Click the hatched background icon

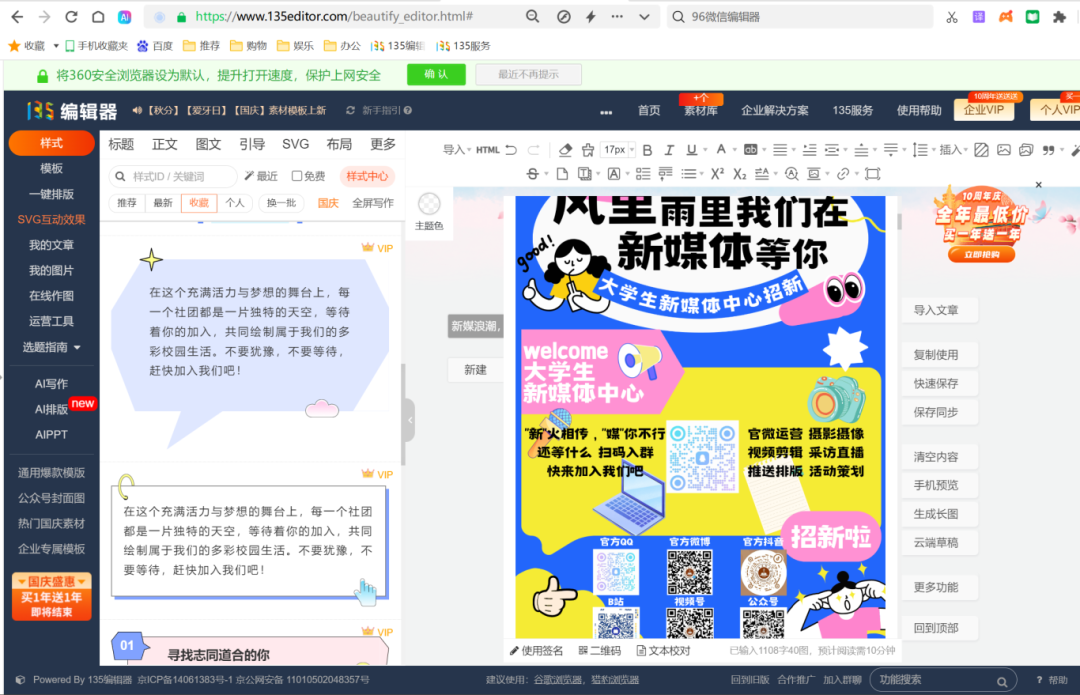(x=982, y=149)
